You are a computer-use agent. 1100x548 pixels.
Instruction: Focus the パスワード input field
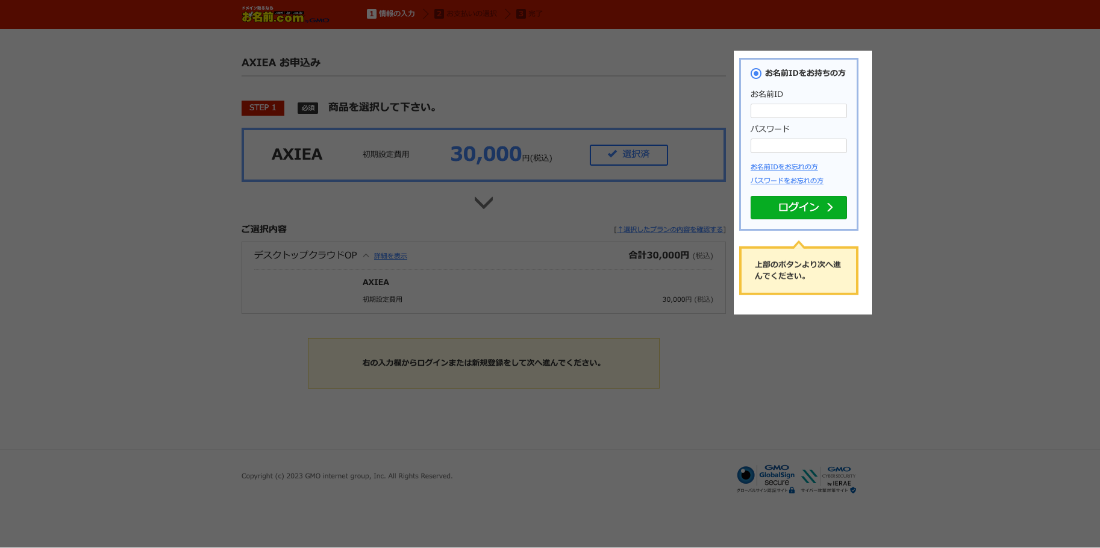point(798,145)
